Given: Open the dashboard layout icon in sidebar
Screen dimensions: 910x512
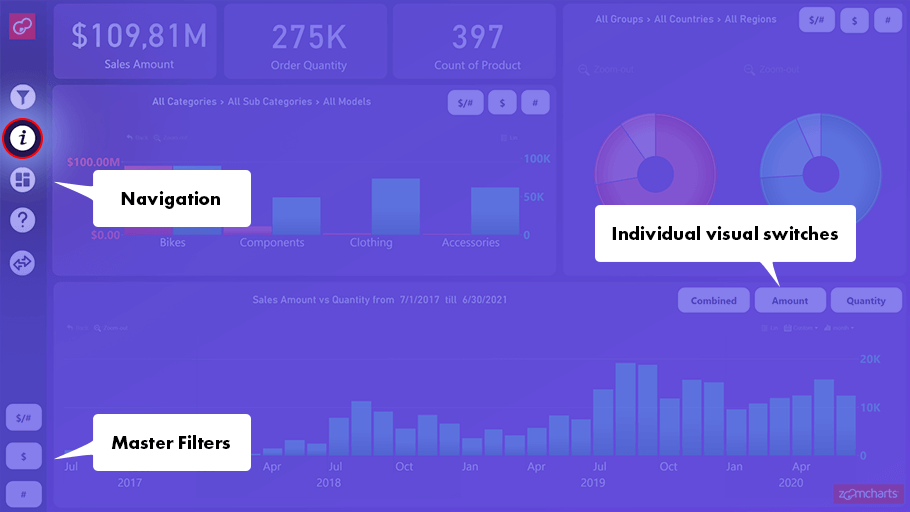Looking at the screenshot, I should click(x=23, y=180).
